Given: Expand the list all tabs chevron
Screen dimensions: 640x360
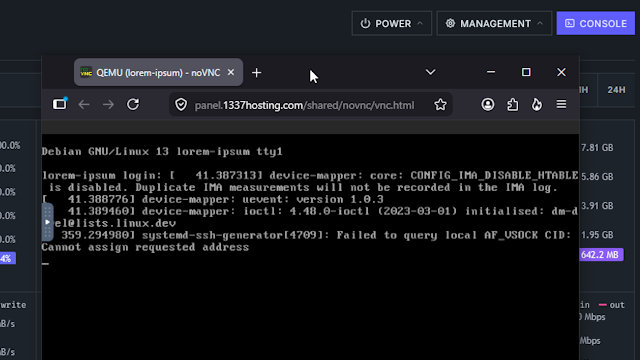Looking at the screenshot, I should (x=430, y=72).
